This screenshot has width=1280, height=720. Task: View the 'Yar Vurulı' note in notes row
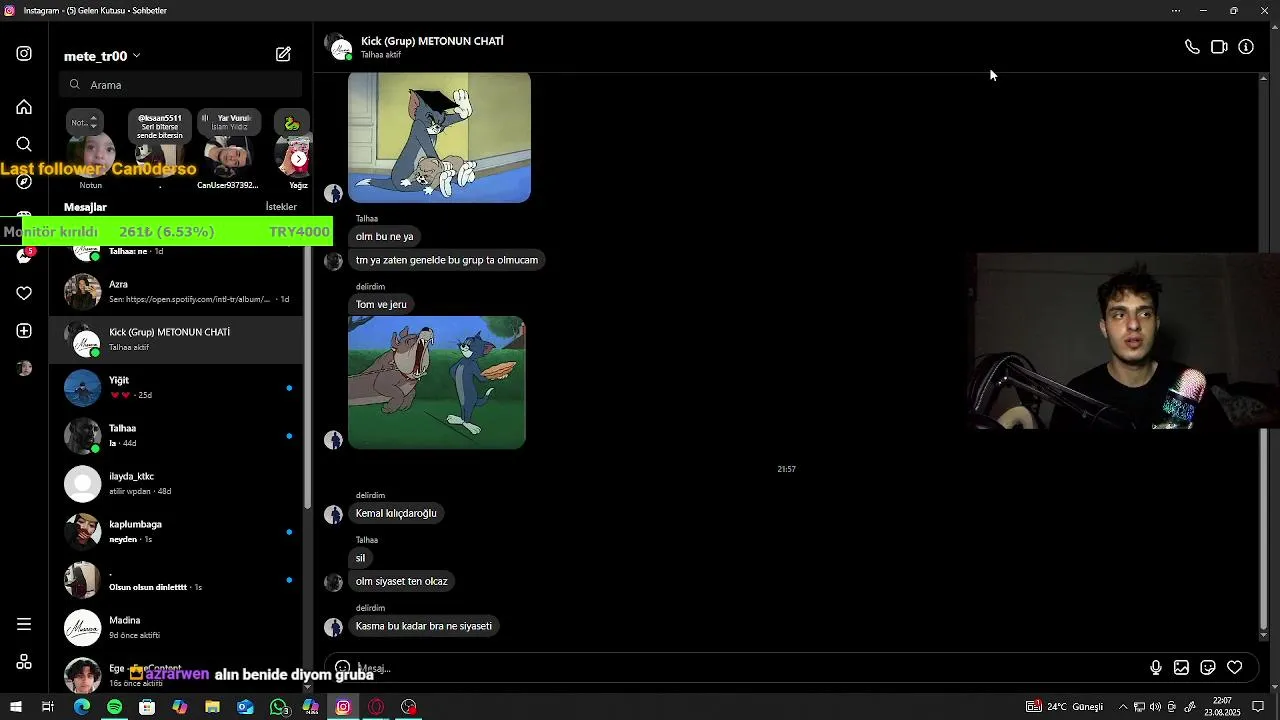coord(229,124)
